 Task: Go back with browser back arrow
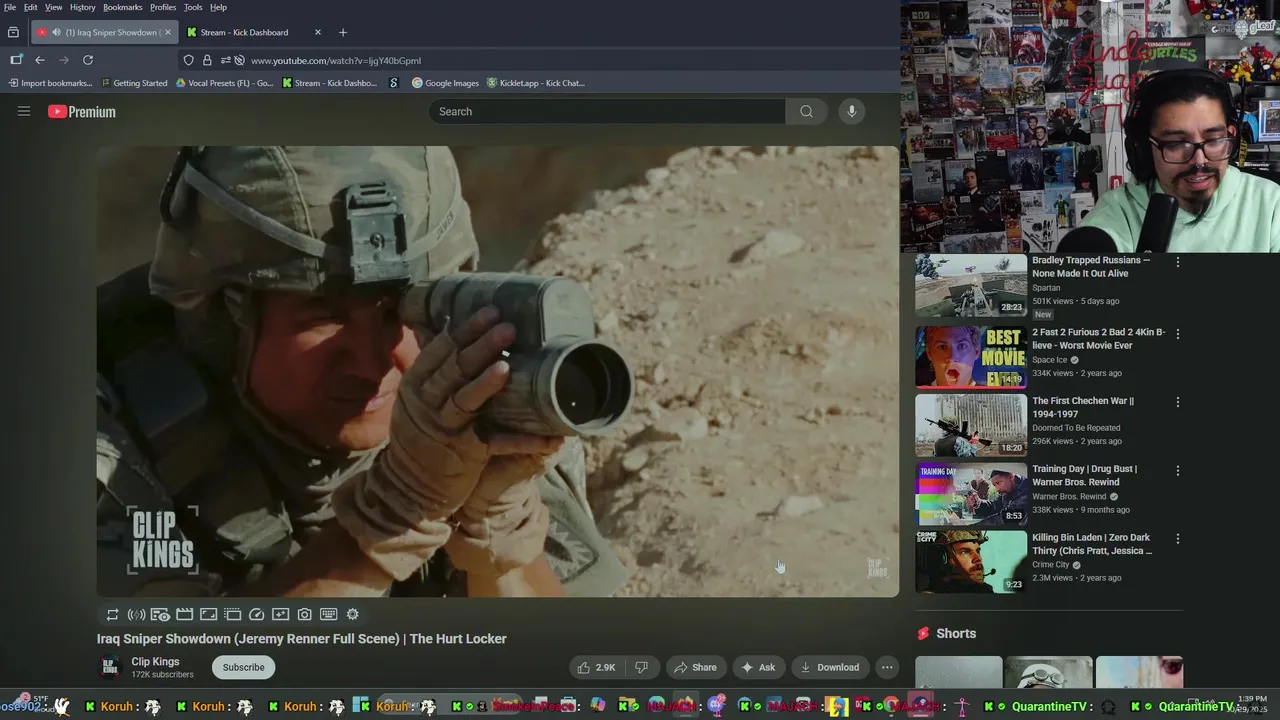point(40,60)
